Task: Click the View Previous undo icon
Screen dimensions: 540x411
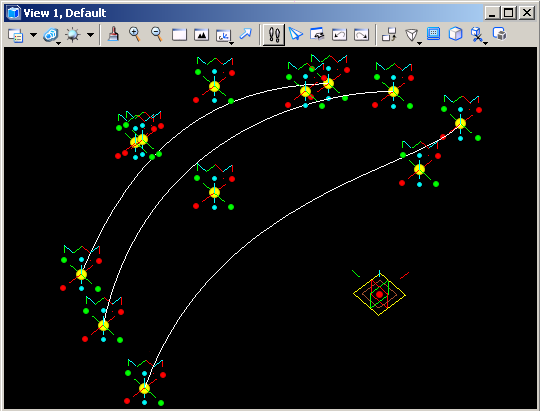Action: click(339, 35)
